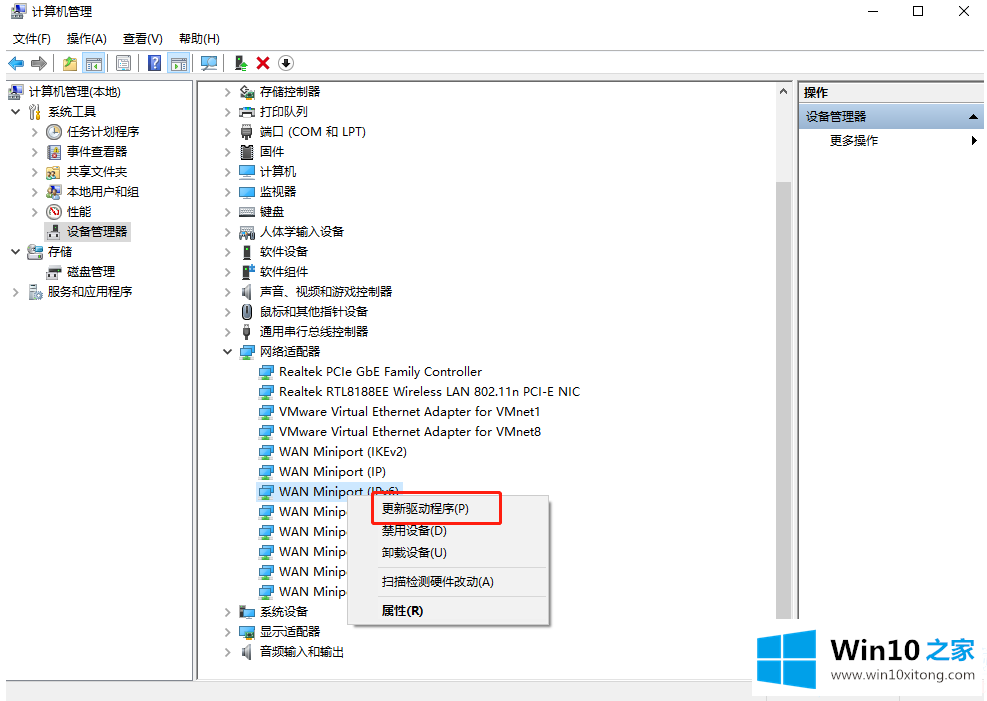Open the 文件(F) menu

pyautogui.click(x=31, y=39)
